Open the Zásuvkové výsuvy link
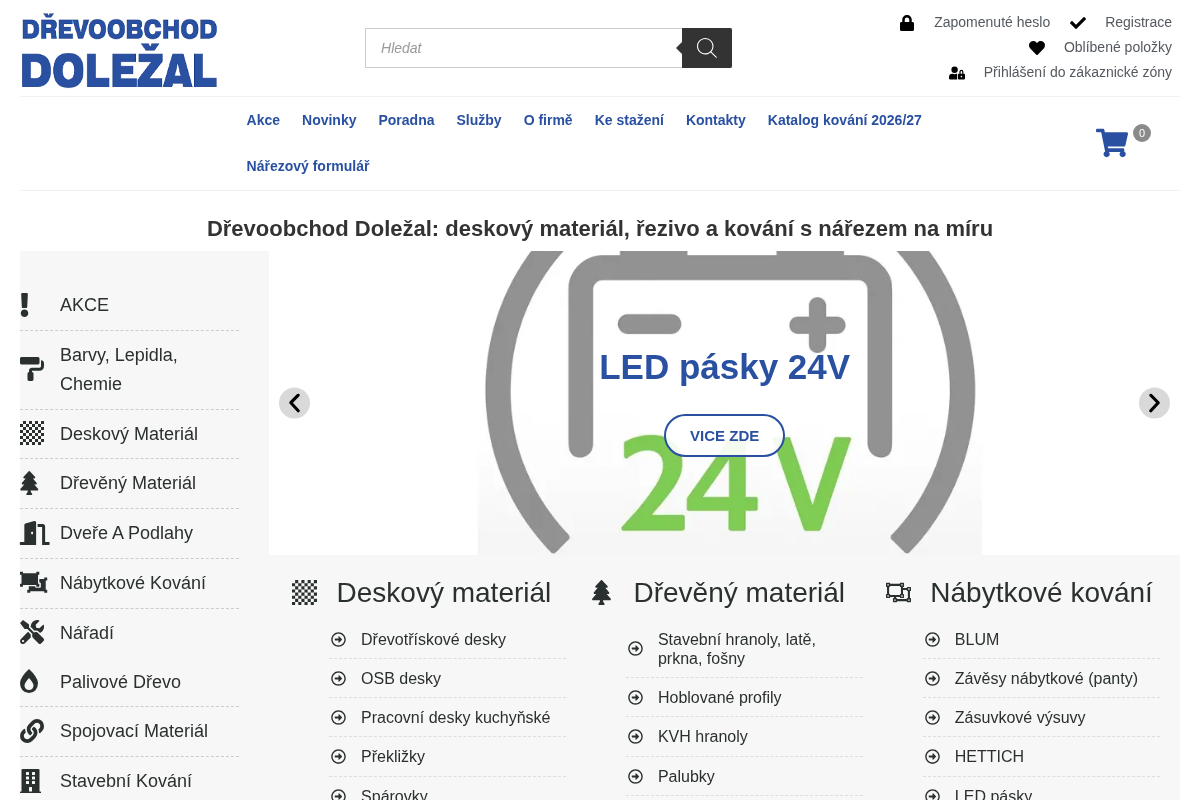Image resolution: width=1200 pixels, height=800 pixels. [x=1020, y=718]
